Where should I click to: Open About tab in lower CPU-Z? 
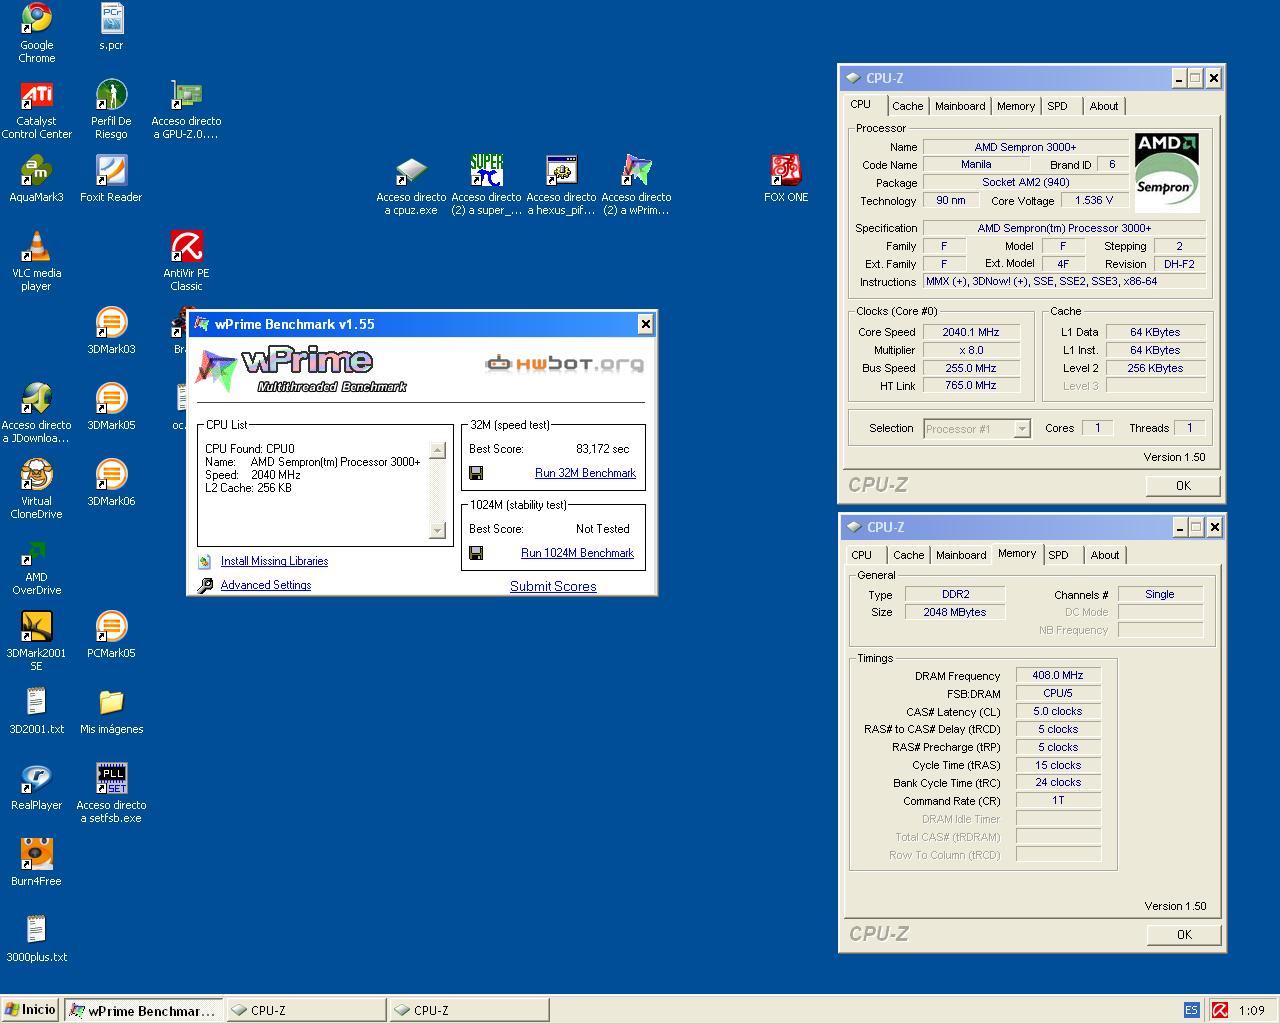1105,555
